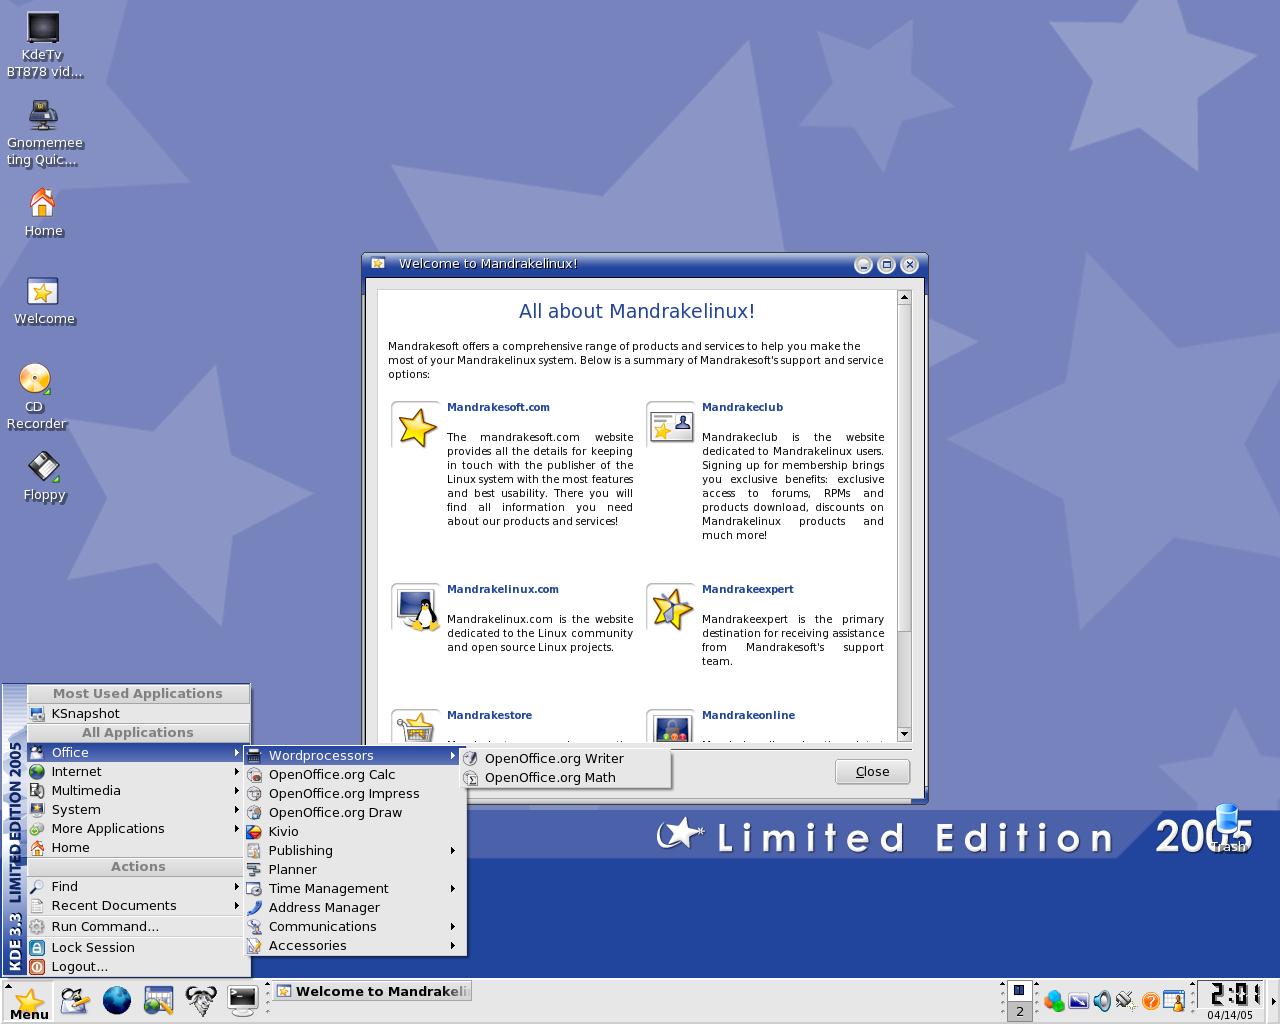Viewport: 1280px width, 1024px height.
Task: Click the Mandrakeclub member card icon
Action: pos(671,426)
